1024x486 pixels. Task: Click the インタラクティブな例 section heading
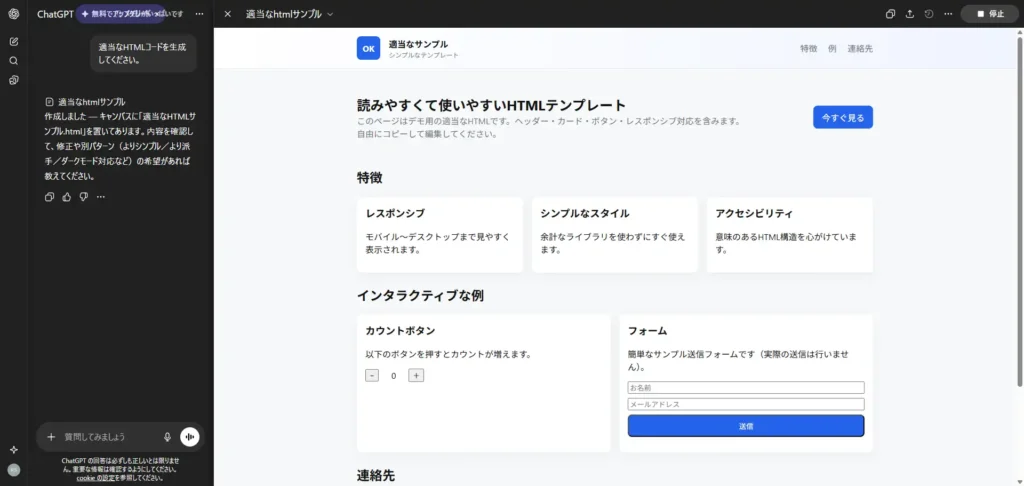pos(420,295)
